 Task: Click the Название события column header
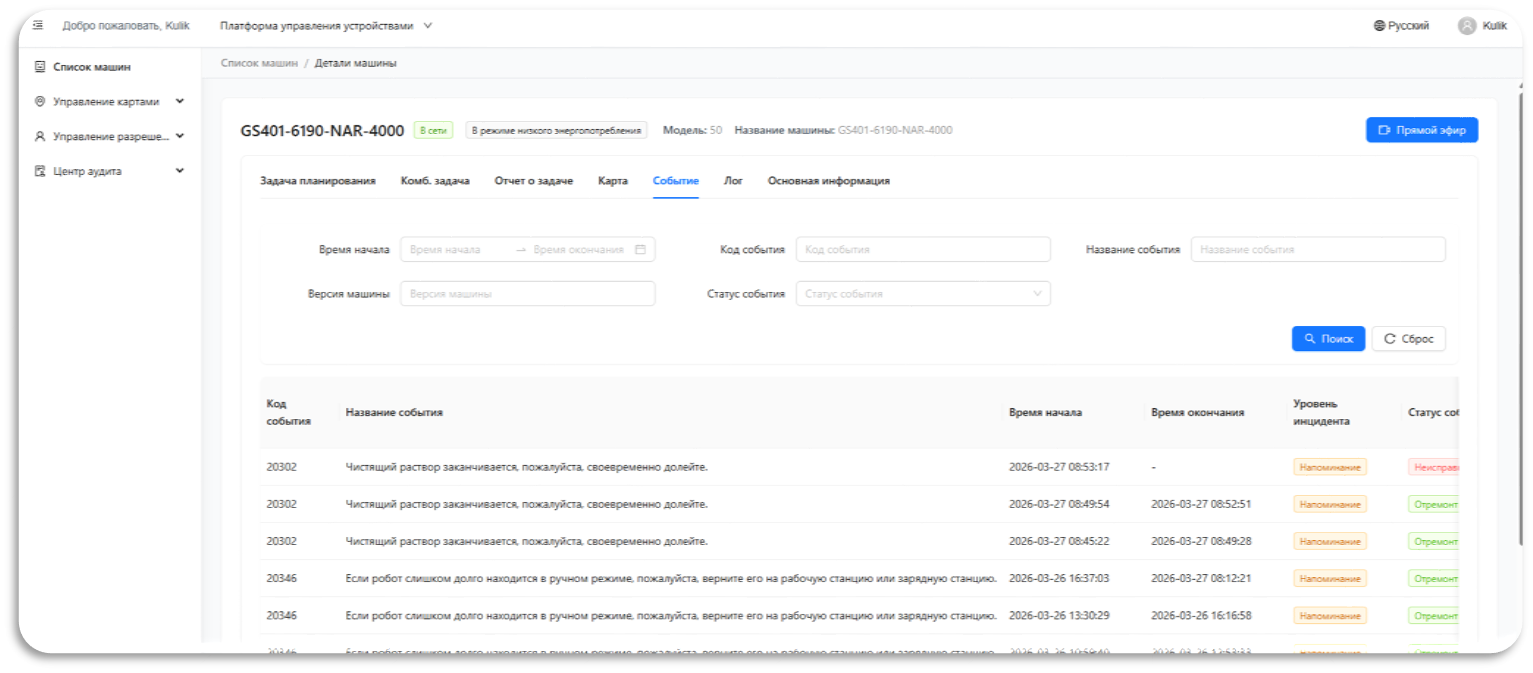click(x=394, y=412)
